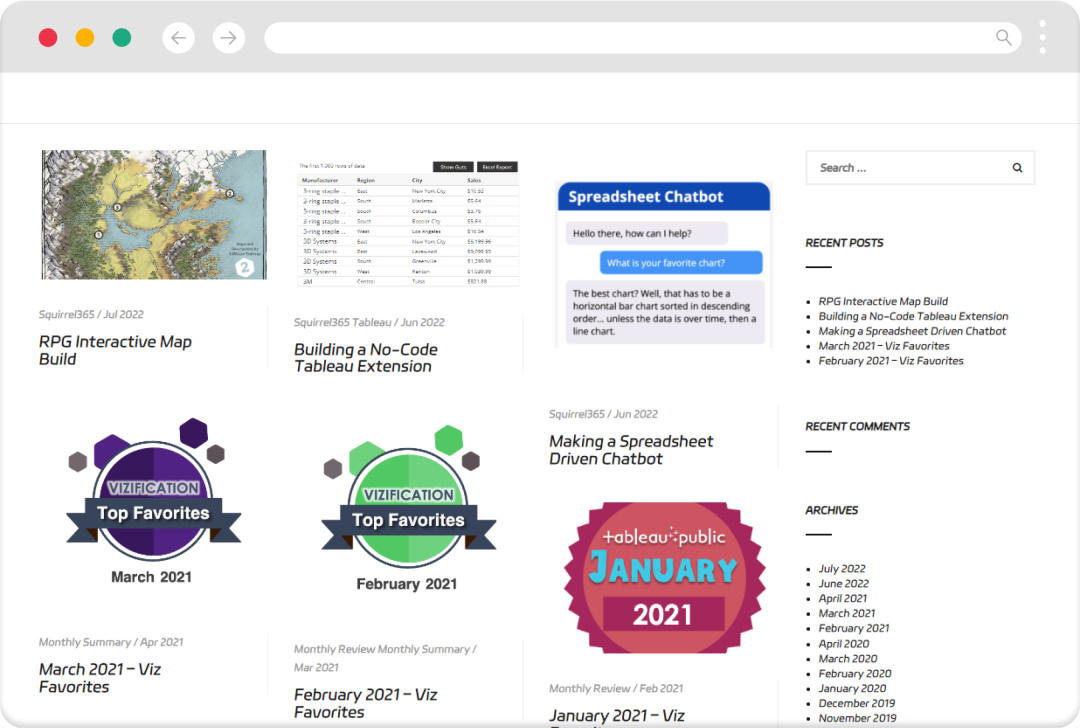Click the RECENT POSTS heading
1080x728 pixels.
click(x=844, y=242)
